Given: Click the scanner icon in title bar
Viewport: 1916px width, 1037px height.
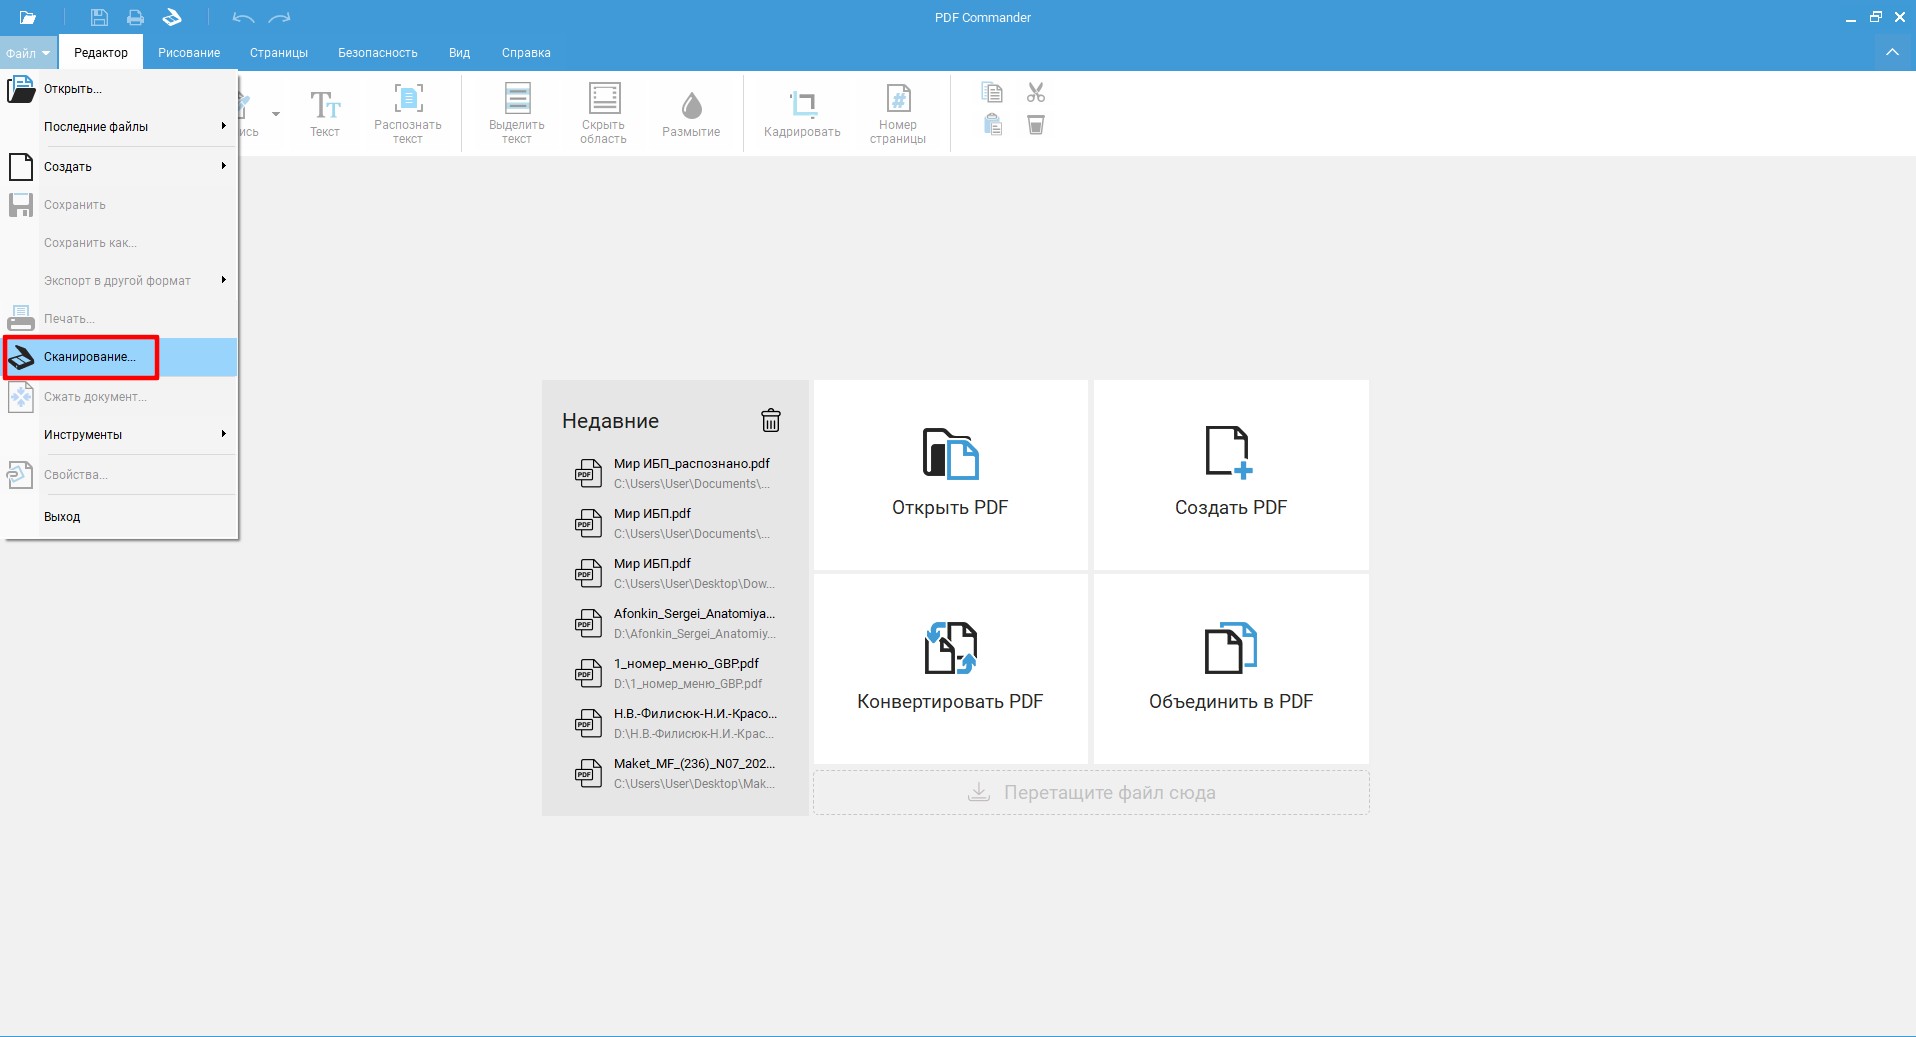Looking at the screenshot, I should pyautogui.click(x=172, y=17).
